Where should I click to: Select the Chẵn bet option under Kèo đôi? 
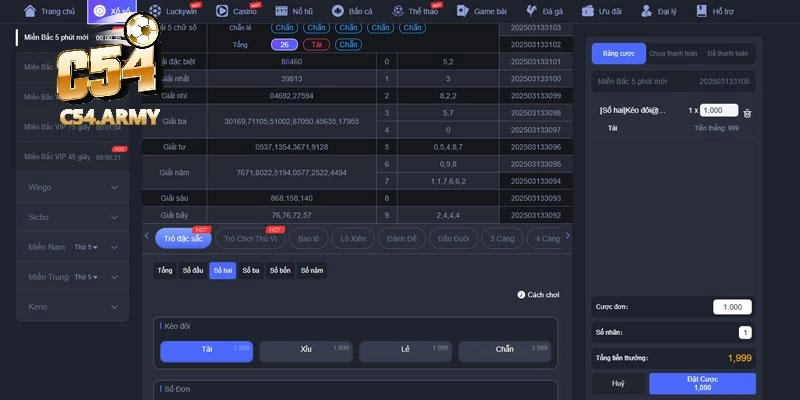pos(504,351)
